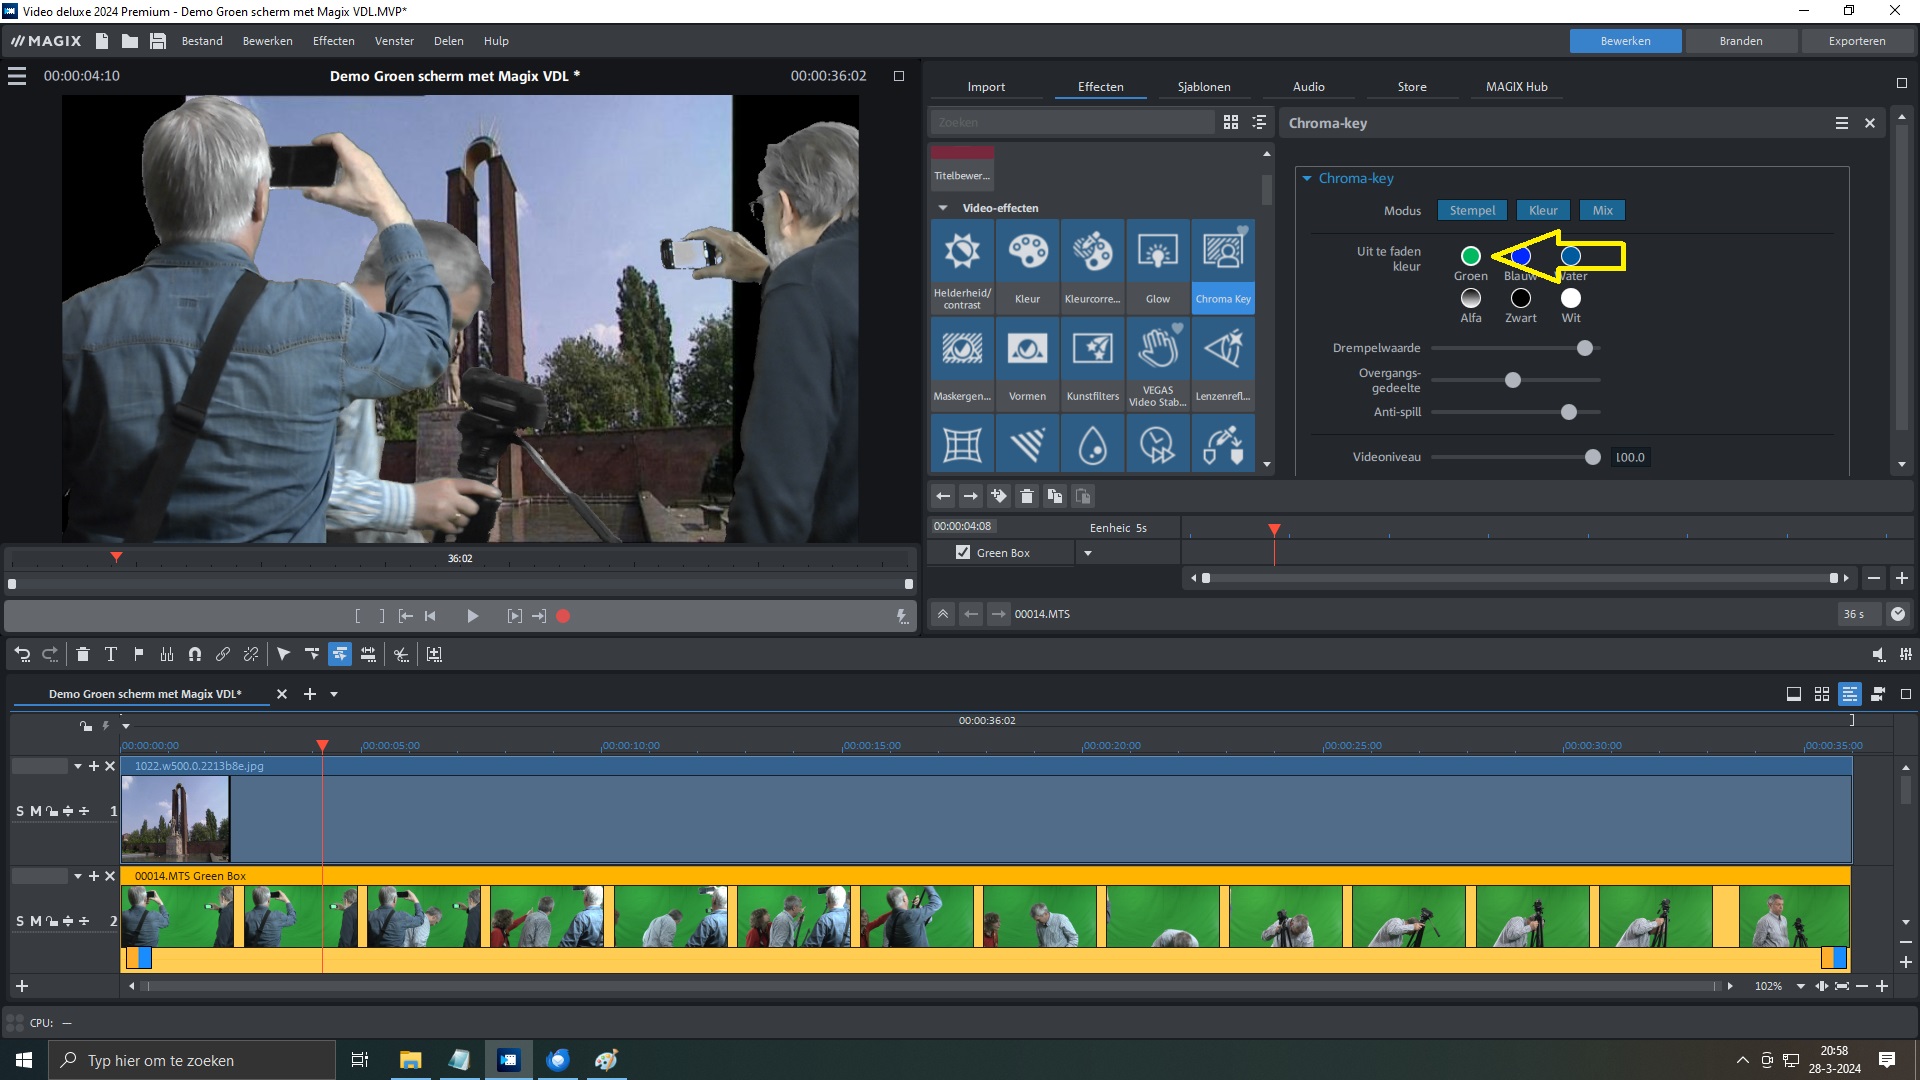Switch to the Audio tab
Viewport: 1920px width, 1080px height.
point(1309,87)
